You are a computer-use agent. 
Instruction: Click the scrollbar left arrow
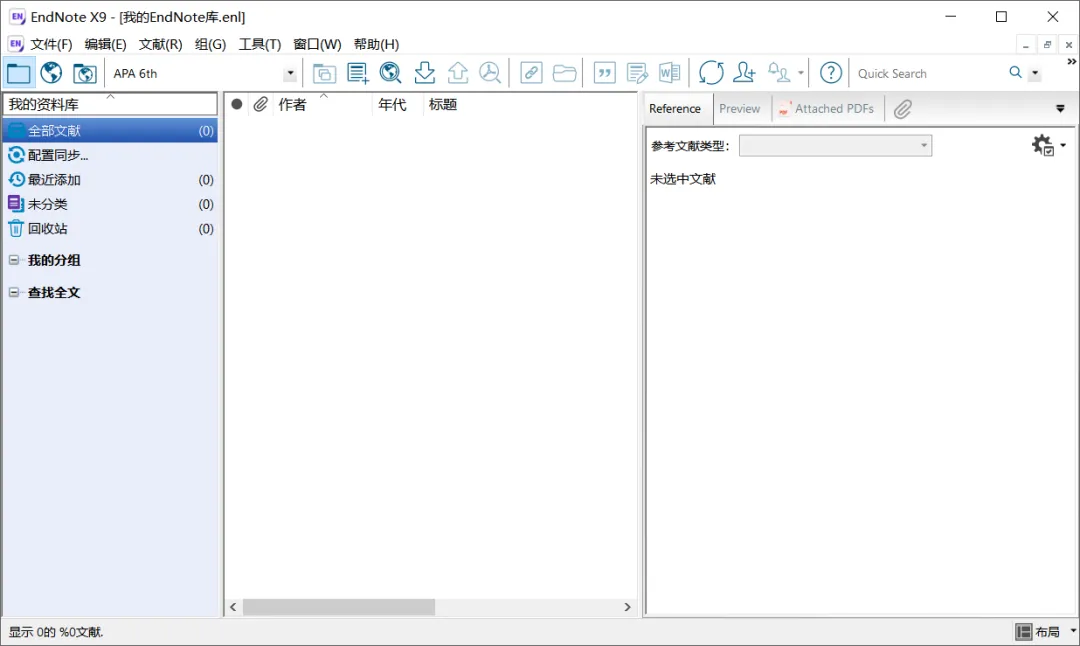pyautogui.click(x=233, y=607)
